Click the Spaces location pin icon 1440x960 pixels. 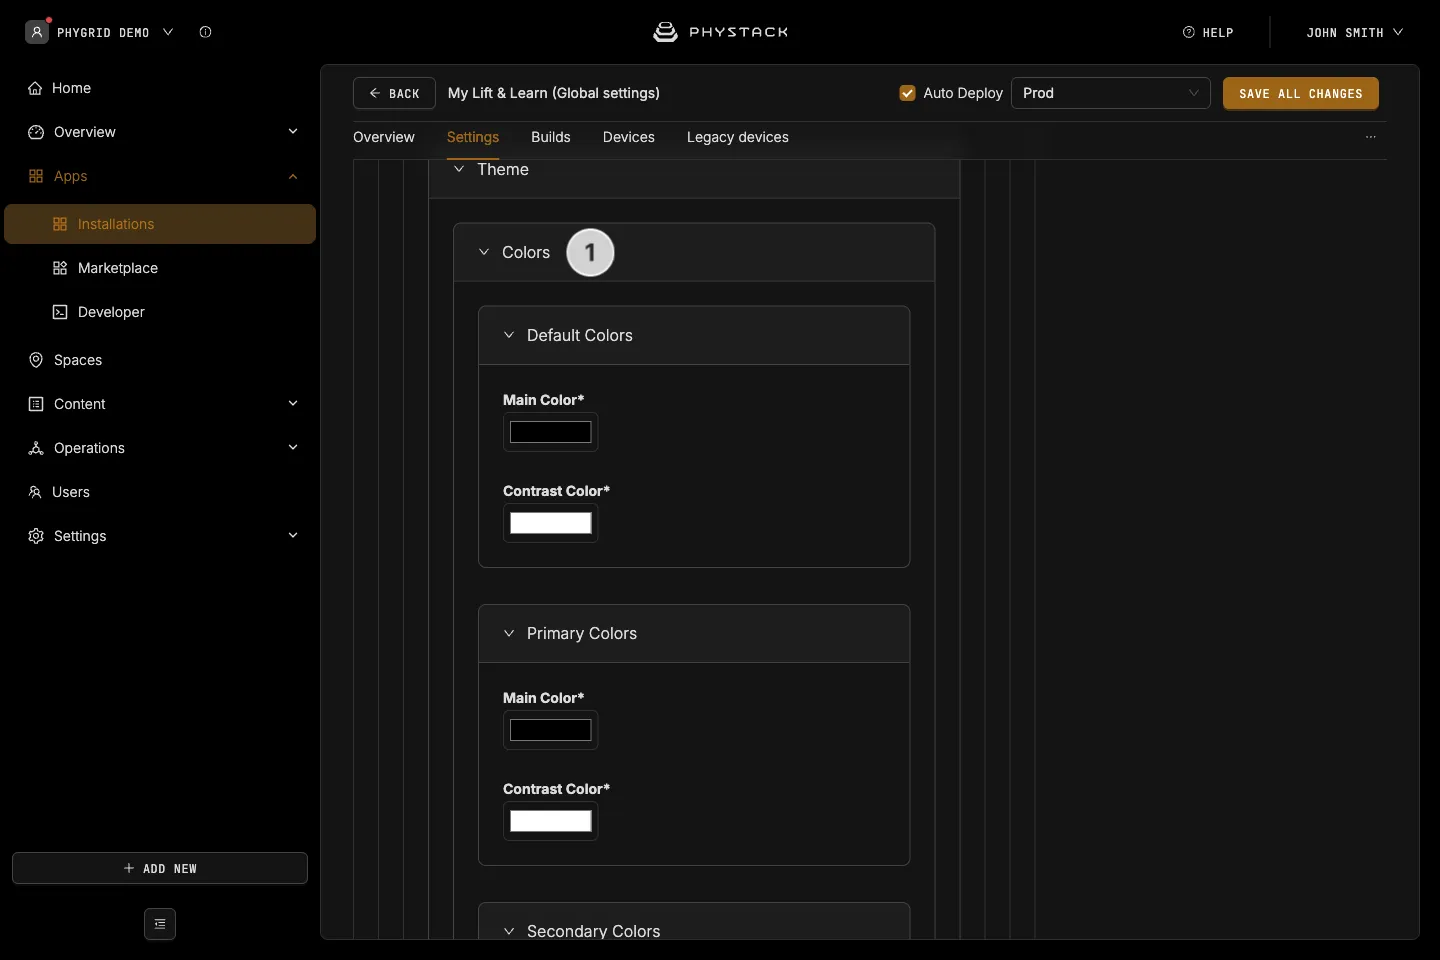tap(36, 360)
